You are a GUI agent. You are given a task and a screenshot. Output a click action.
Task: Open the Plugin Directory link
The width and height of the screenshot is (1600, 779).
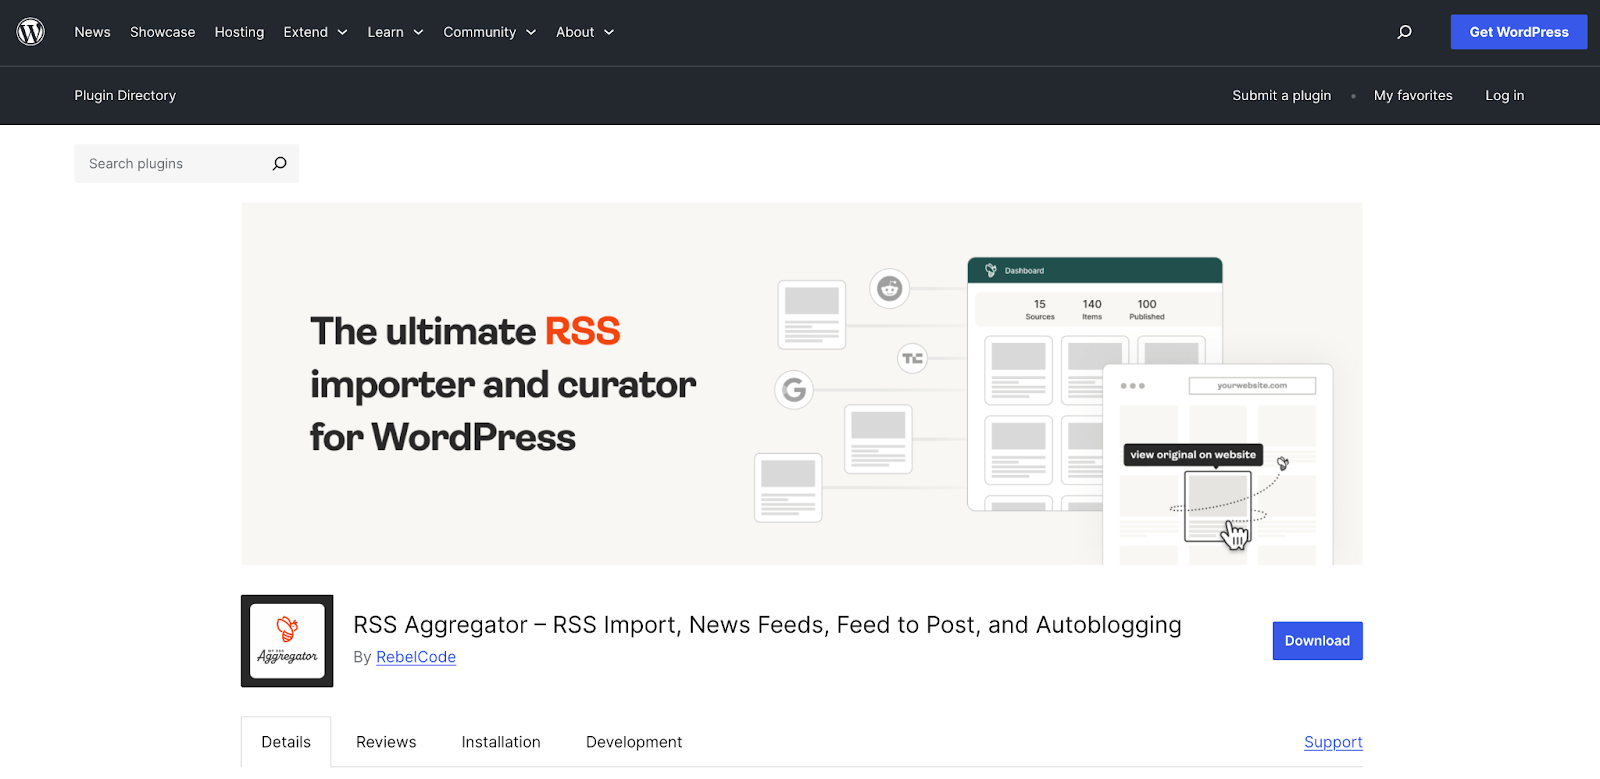pos(125,95)
